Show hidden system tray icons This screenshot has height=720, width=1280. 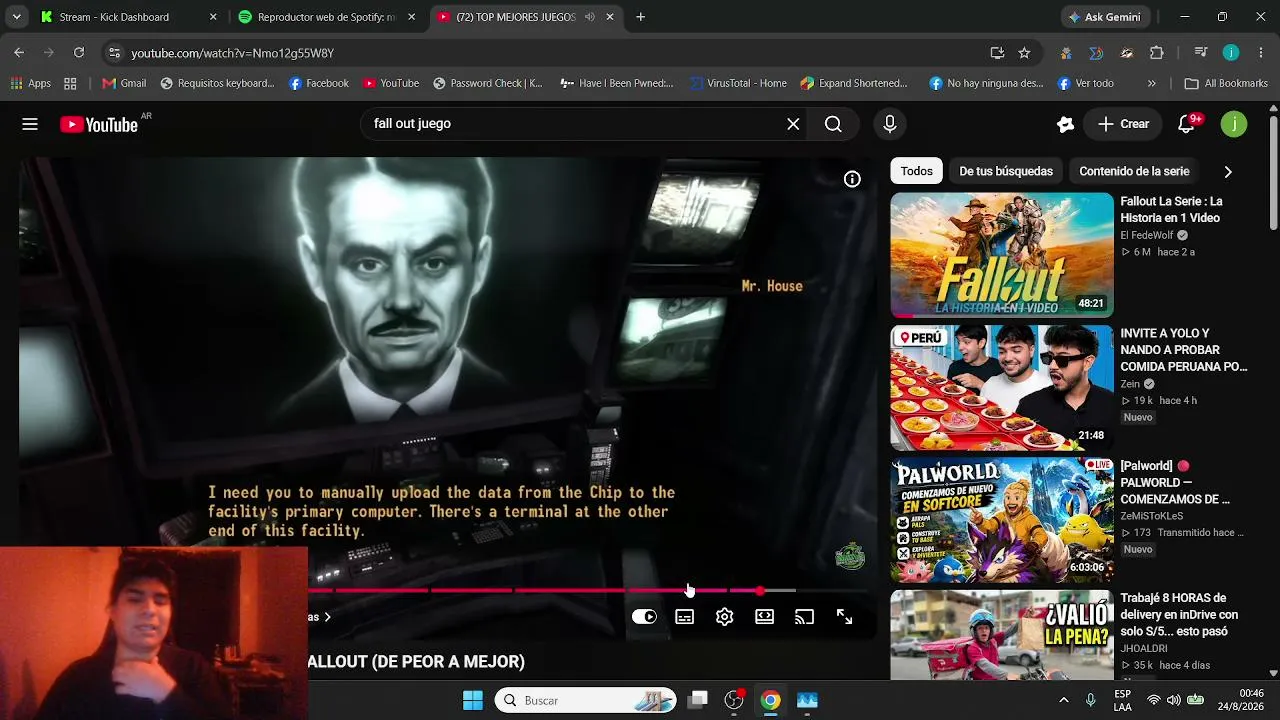point(1063,700)
